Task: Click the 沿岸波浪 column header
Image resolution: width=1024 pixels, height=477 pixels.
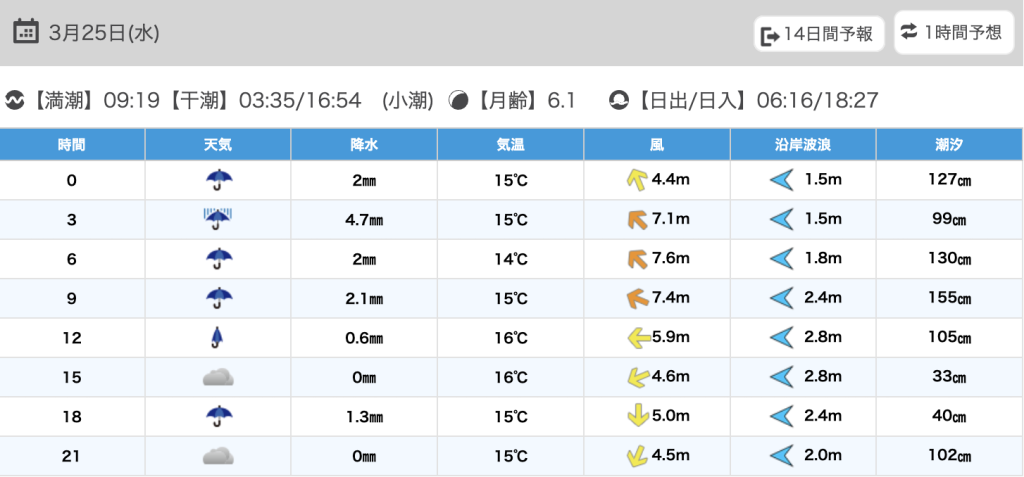Action: pos(803,145)
